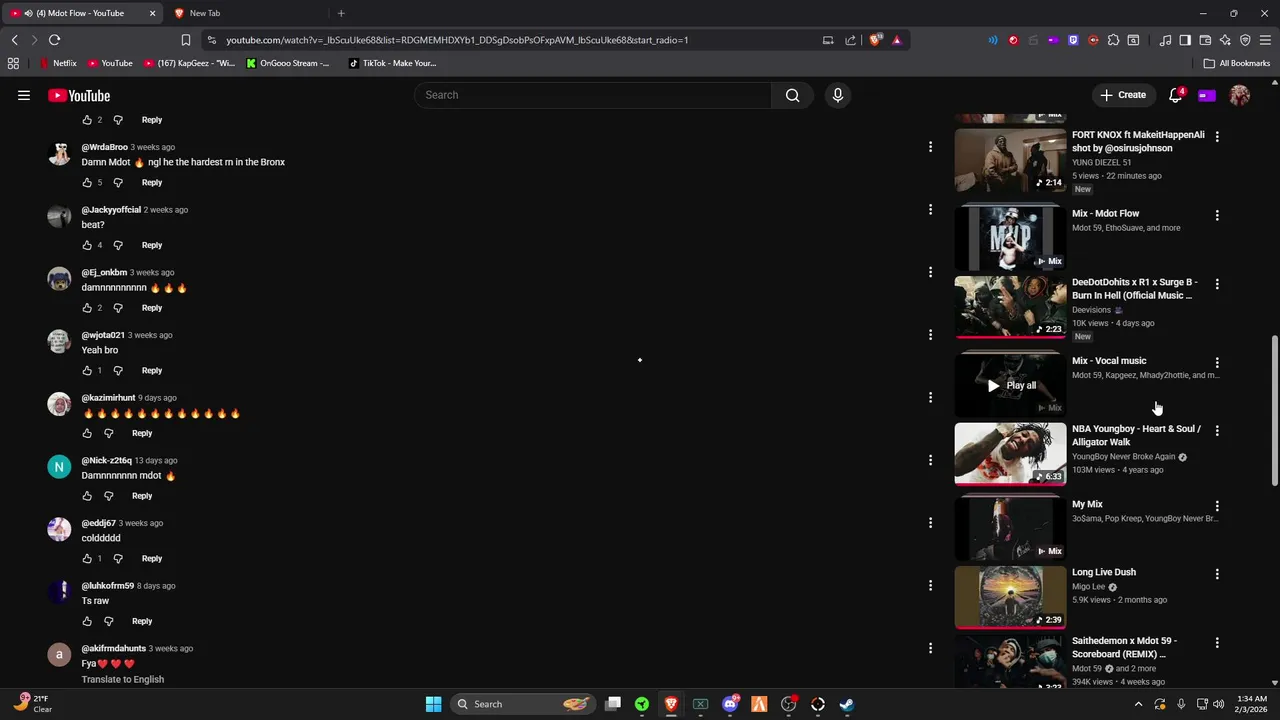The height and width of the screenshot is (720, 1280).
Task: Open Steam from the taskbar
Action: (846, 704)
